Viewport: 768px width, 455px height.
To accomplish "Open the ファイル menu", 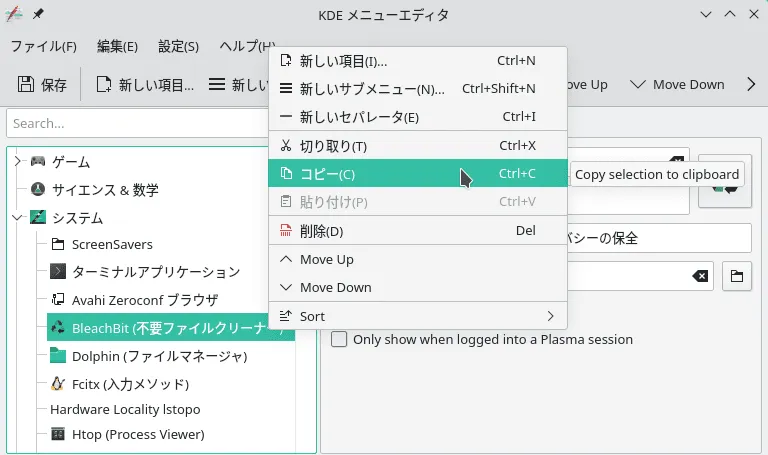I will [x=43, y=47].
